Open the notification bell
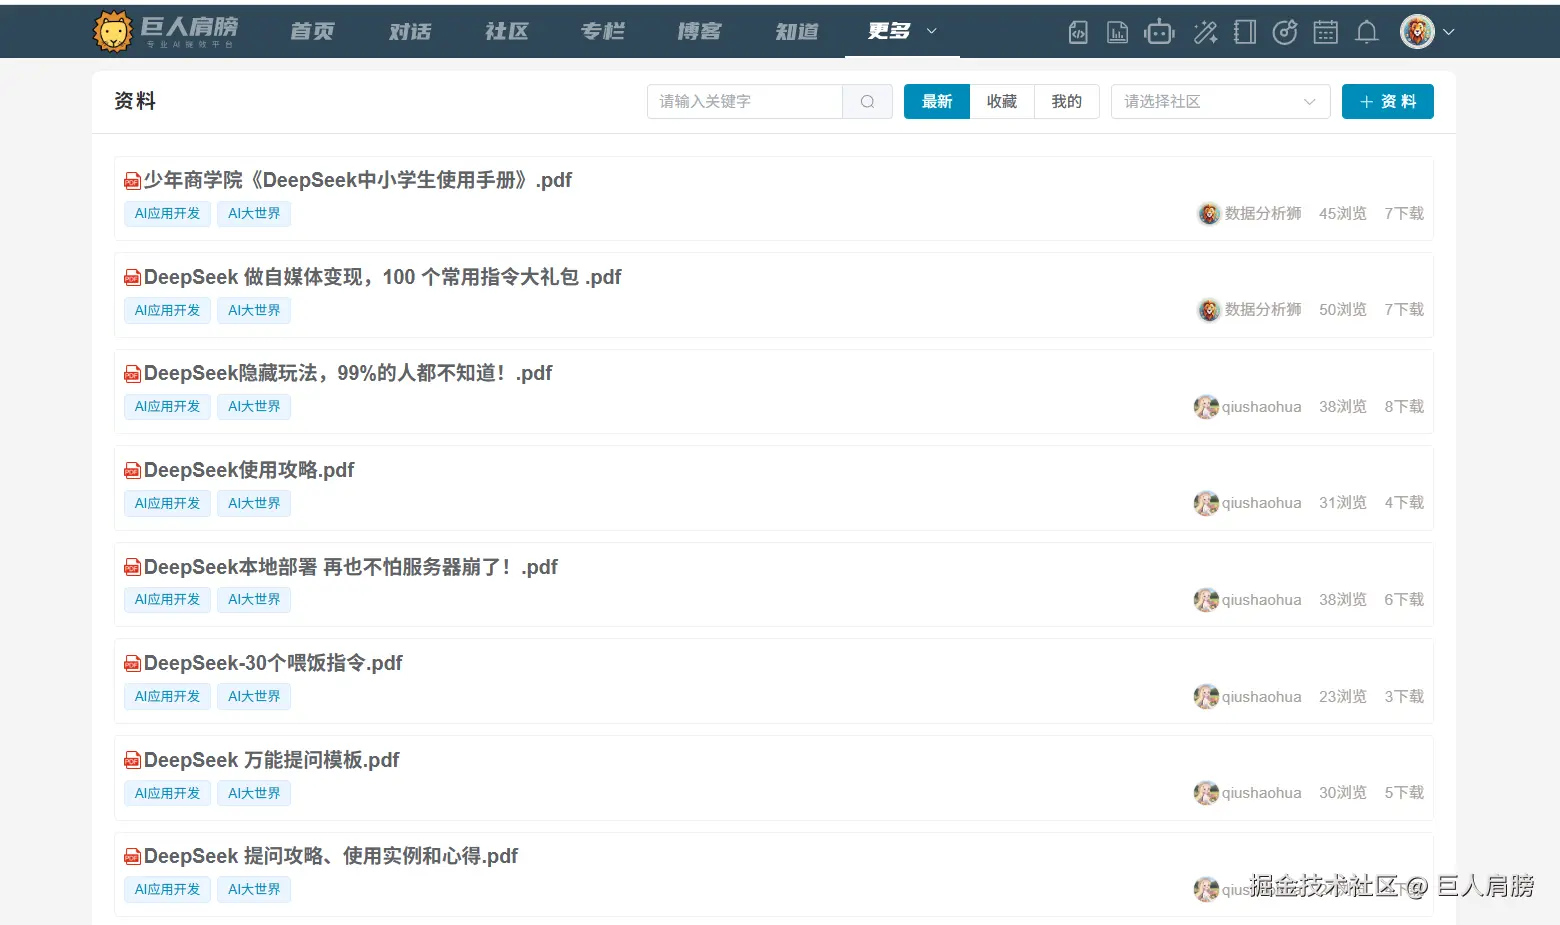Screen dimensions: 1560x925 (x=1367, y=32)
